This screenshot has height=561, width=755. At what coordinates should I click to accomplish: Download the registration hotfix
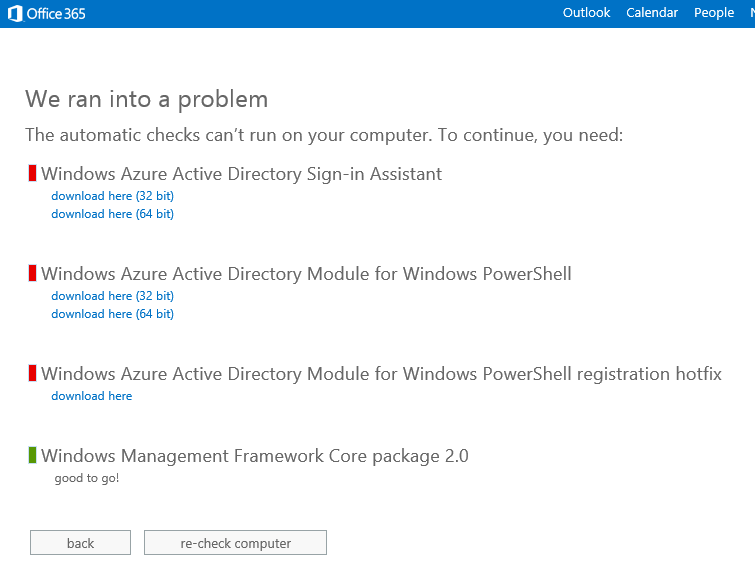pyautogui.click(x=91, y=396)
